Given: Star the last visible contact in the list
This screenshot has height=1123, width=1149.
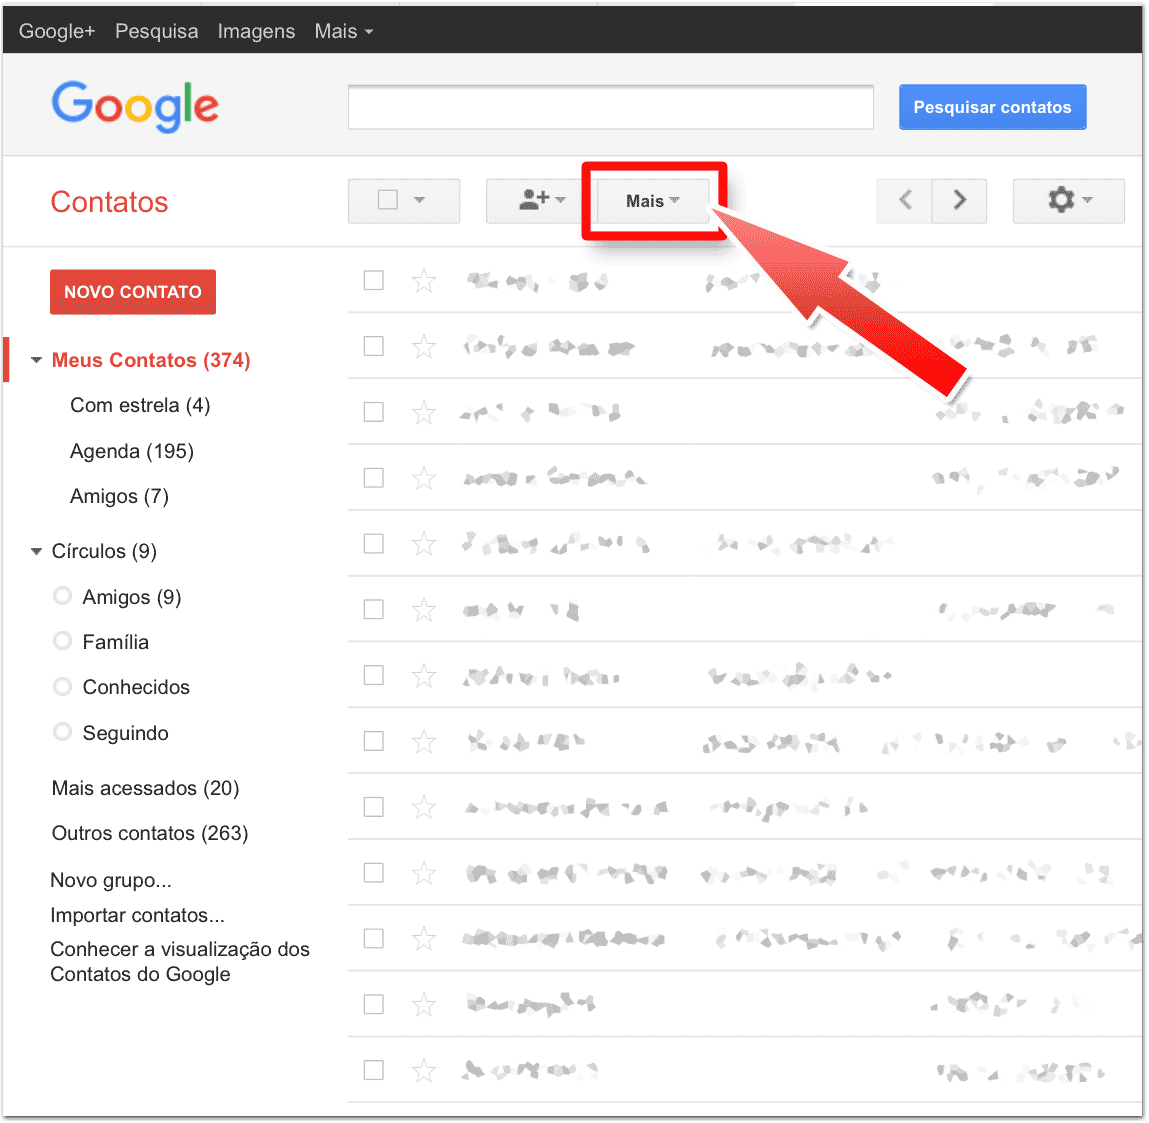Looking at the screenshot, I should pos(424,1070).
